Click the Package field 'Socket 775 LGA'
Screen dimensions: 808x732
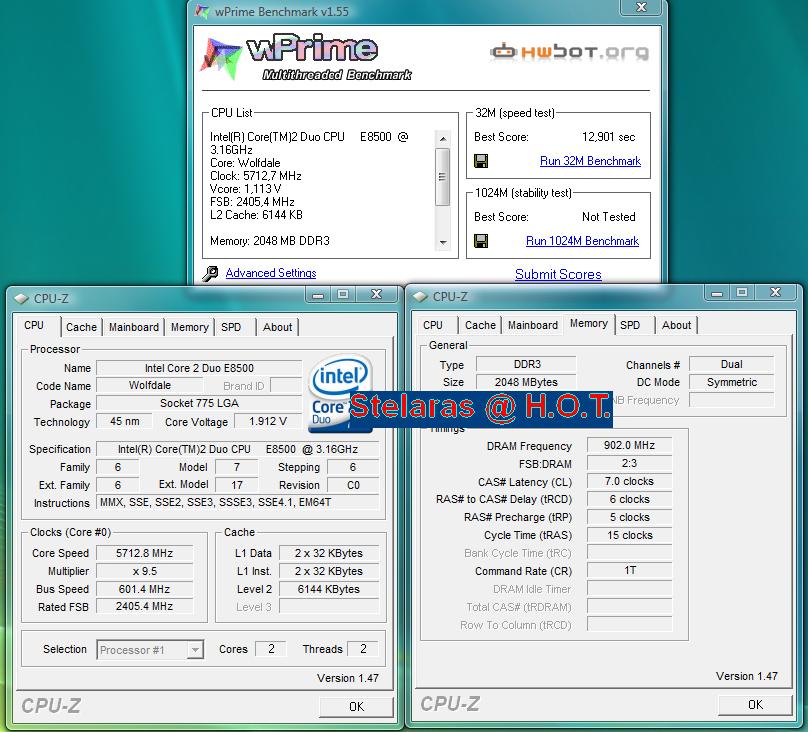(x=199, y=403)
